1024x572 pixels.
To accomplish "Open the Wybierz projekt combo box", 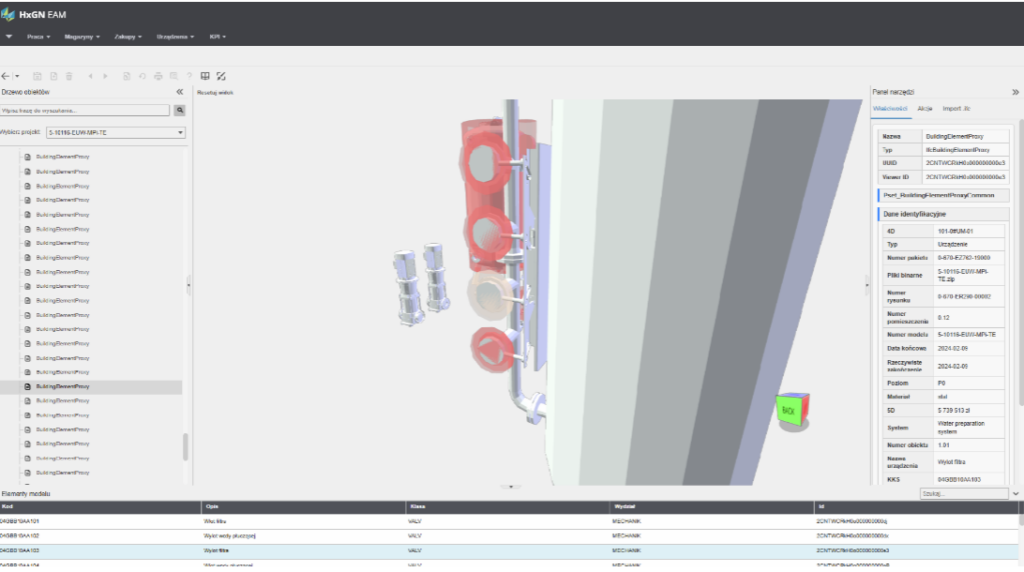I will click(116, 133).
